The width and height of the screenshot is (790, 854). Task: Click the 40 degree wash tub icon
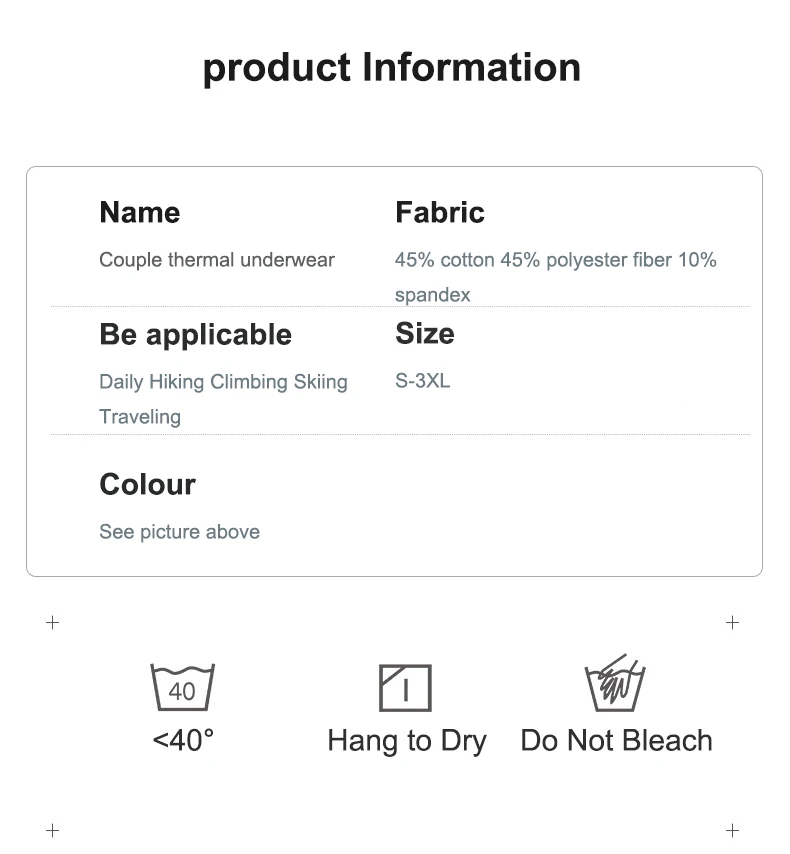pos(182,687)
